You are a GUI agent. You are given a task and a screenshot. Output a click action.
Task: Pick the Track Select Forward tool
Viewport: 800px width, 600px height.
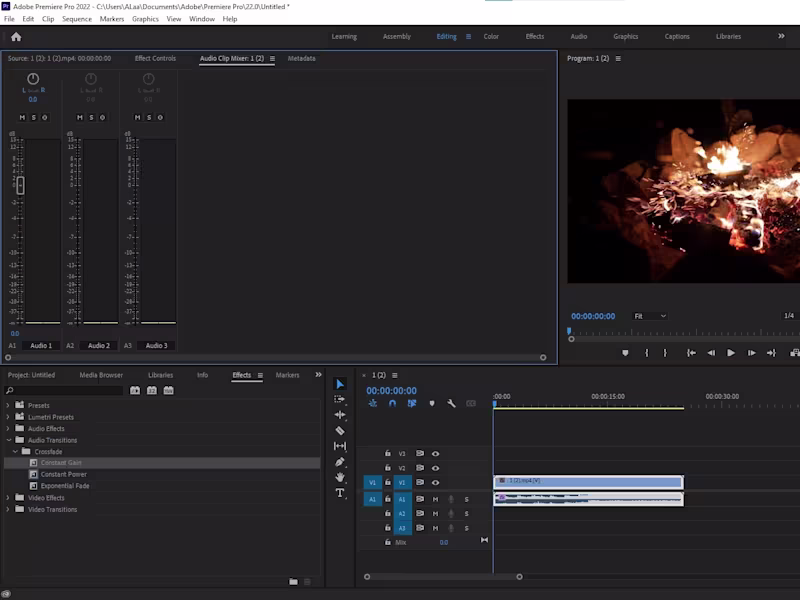click(x=340, y=399)
